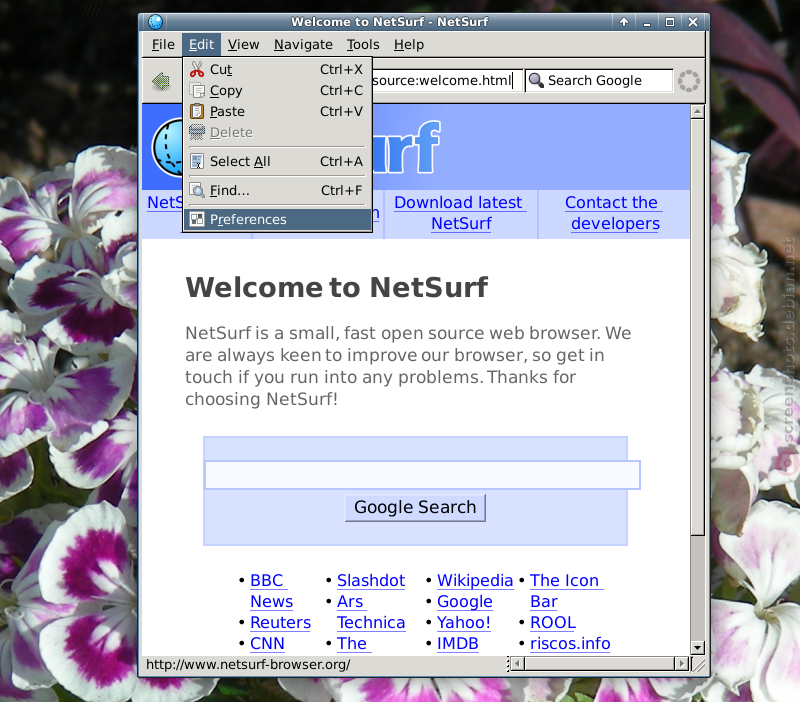Choose Cut from the Edit menu
Viewport: 800px width, 702px height.
point(277,69)
